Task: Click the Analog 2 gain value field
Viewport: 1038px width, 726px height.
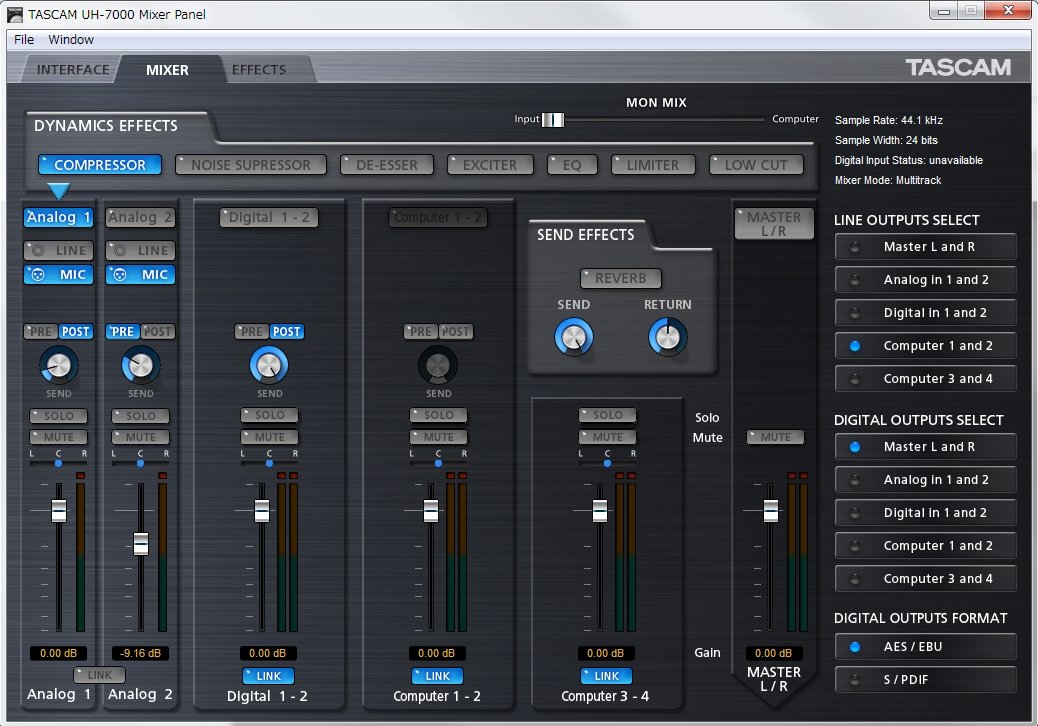Action: [x=140, y=653]
